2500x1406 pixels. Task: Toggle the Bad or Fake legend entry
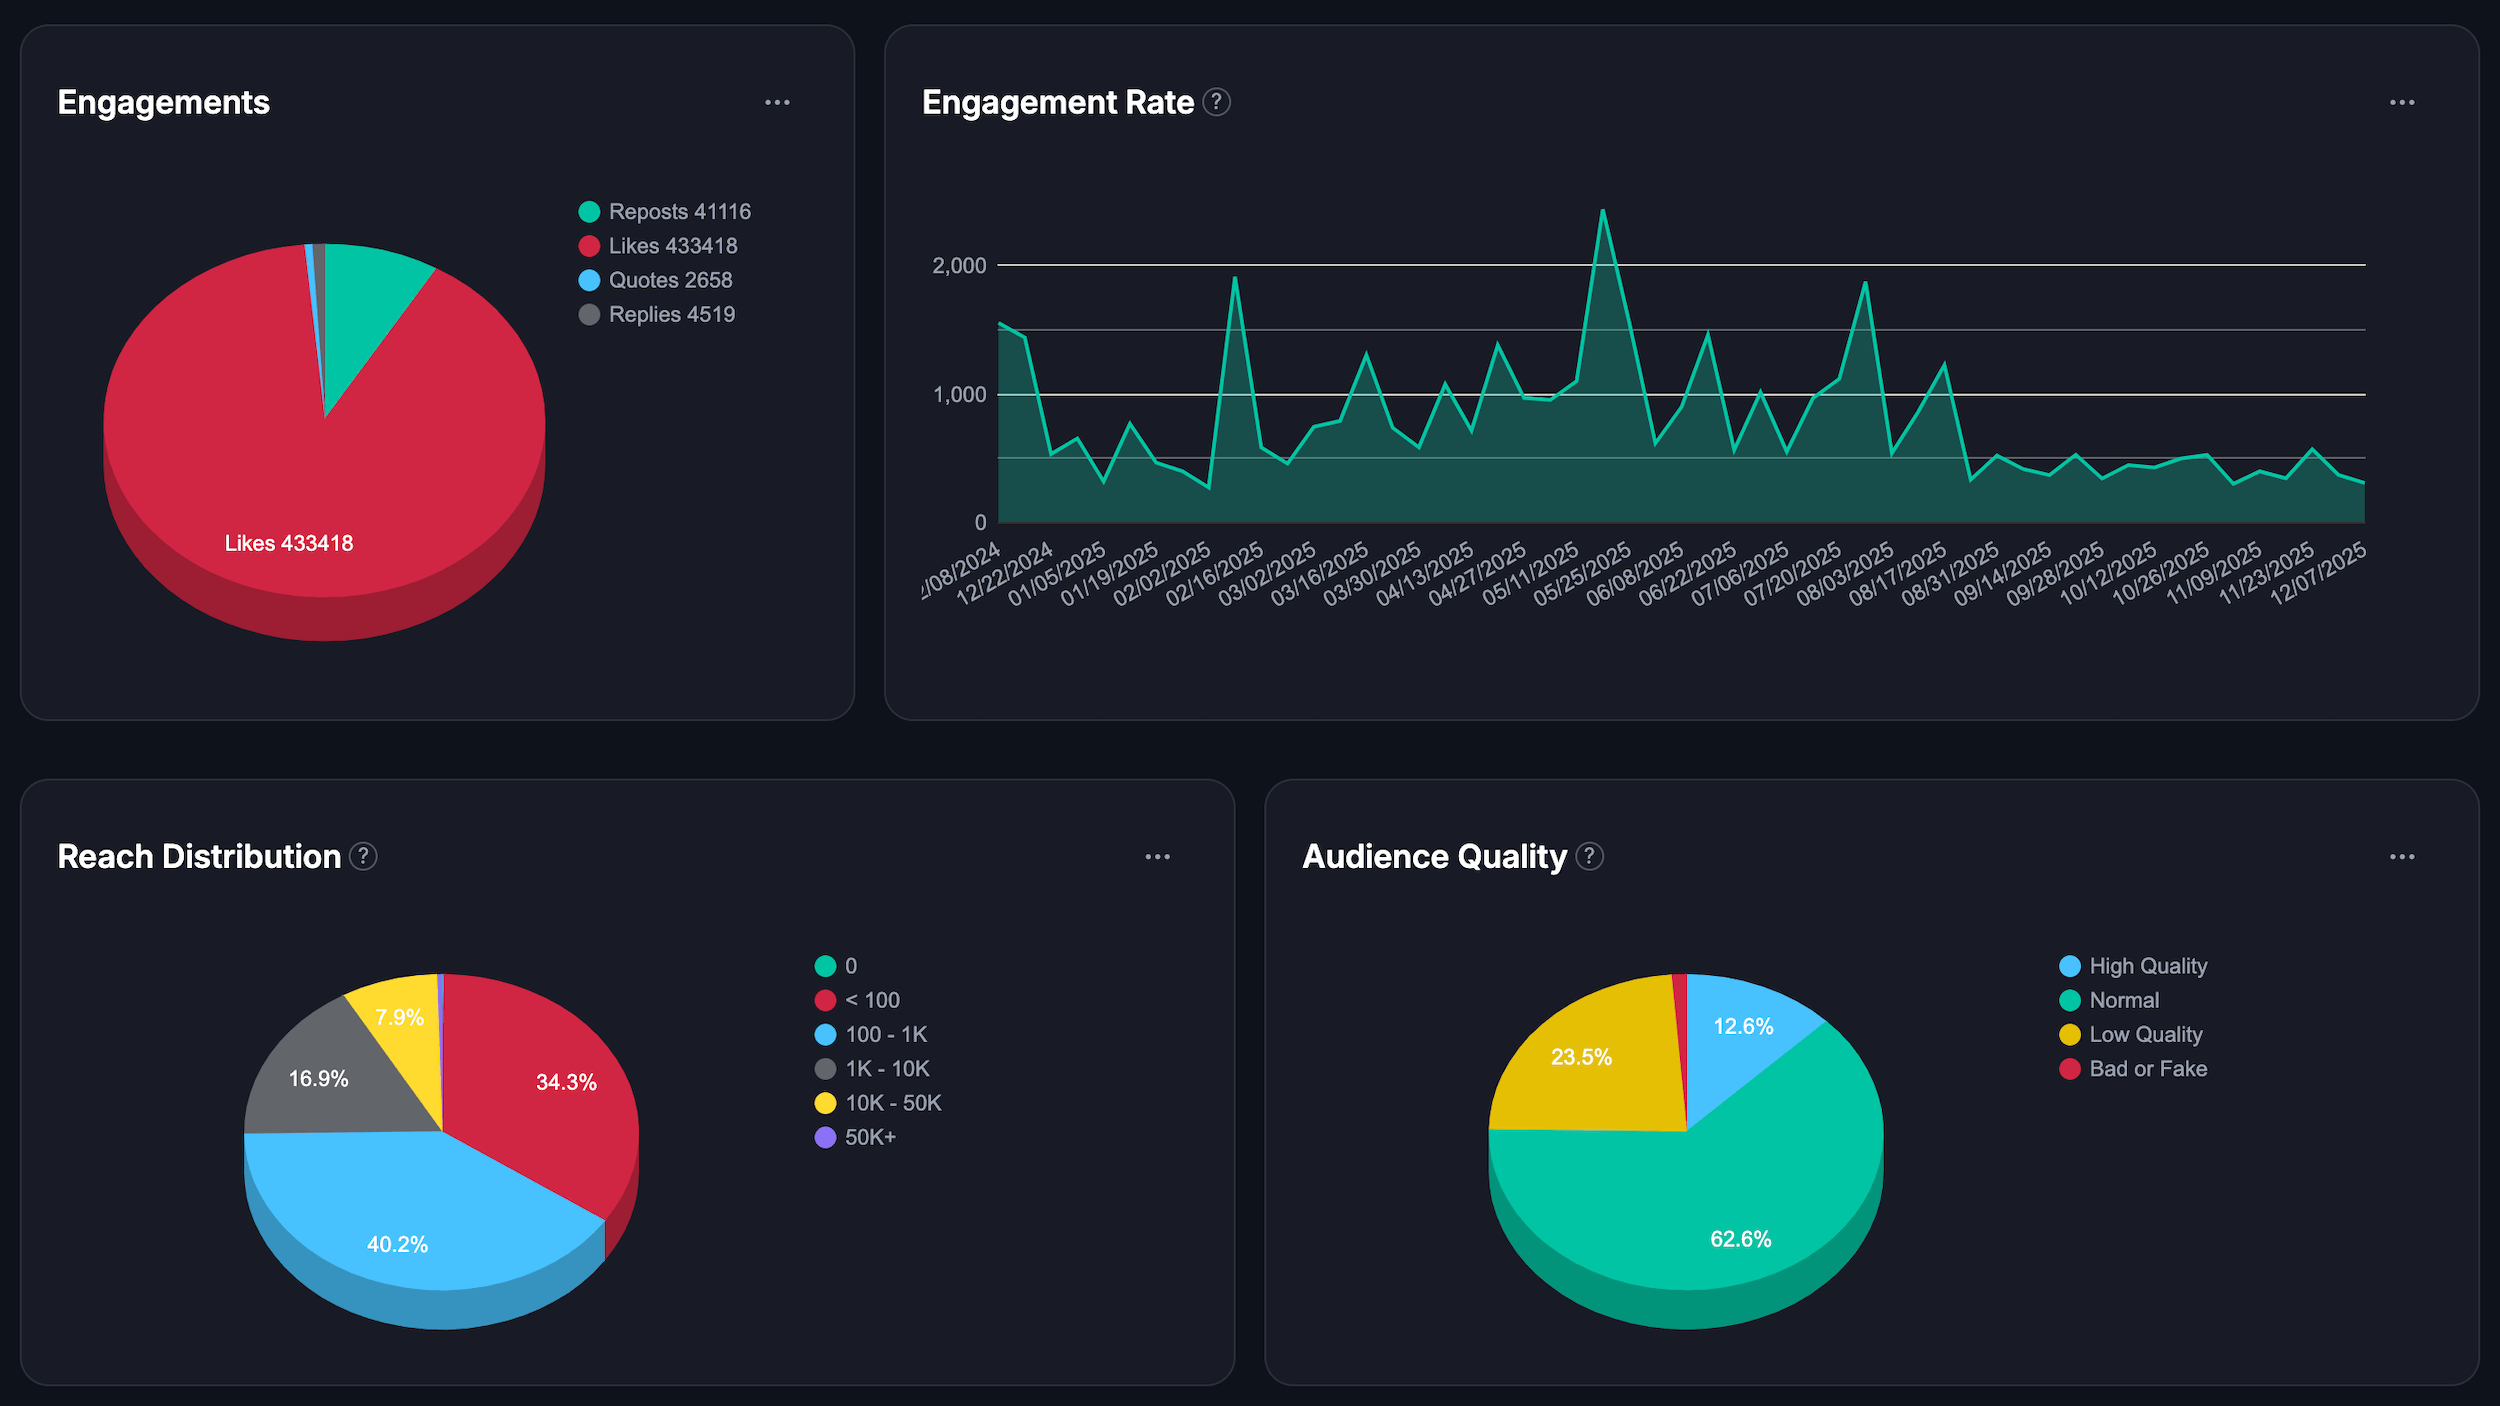[x=2147, y=1068]
